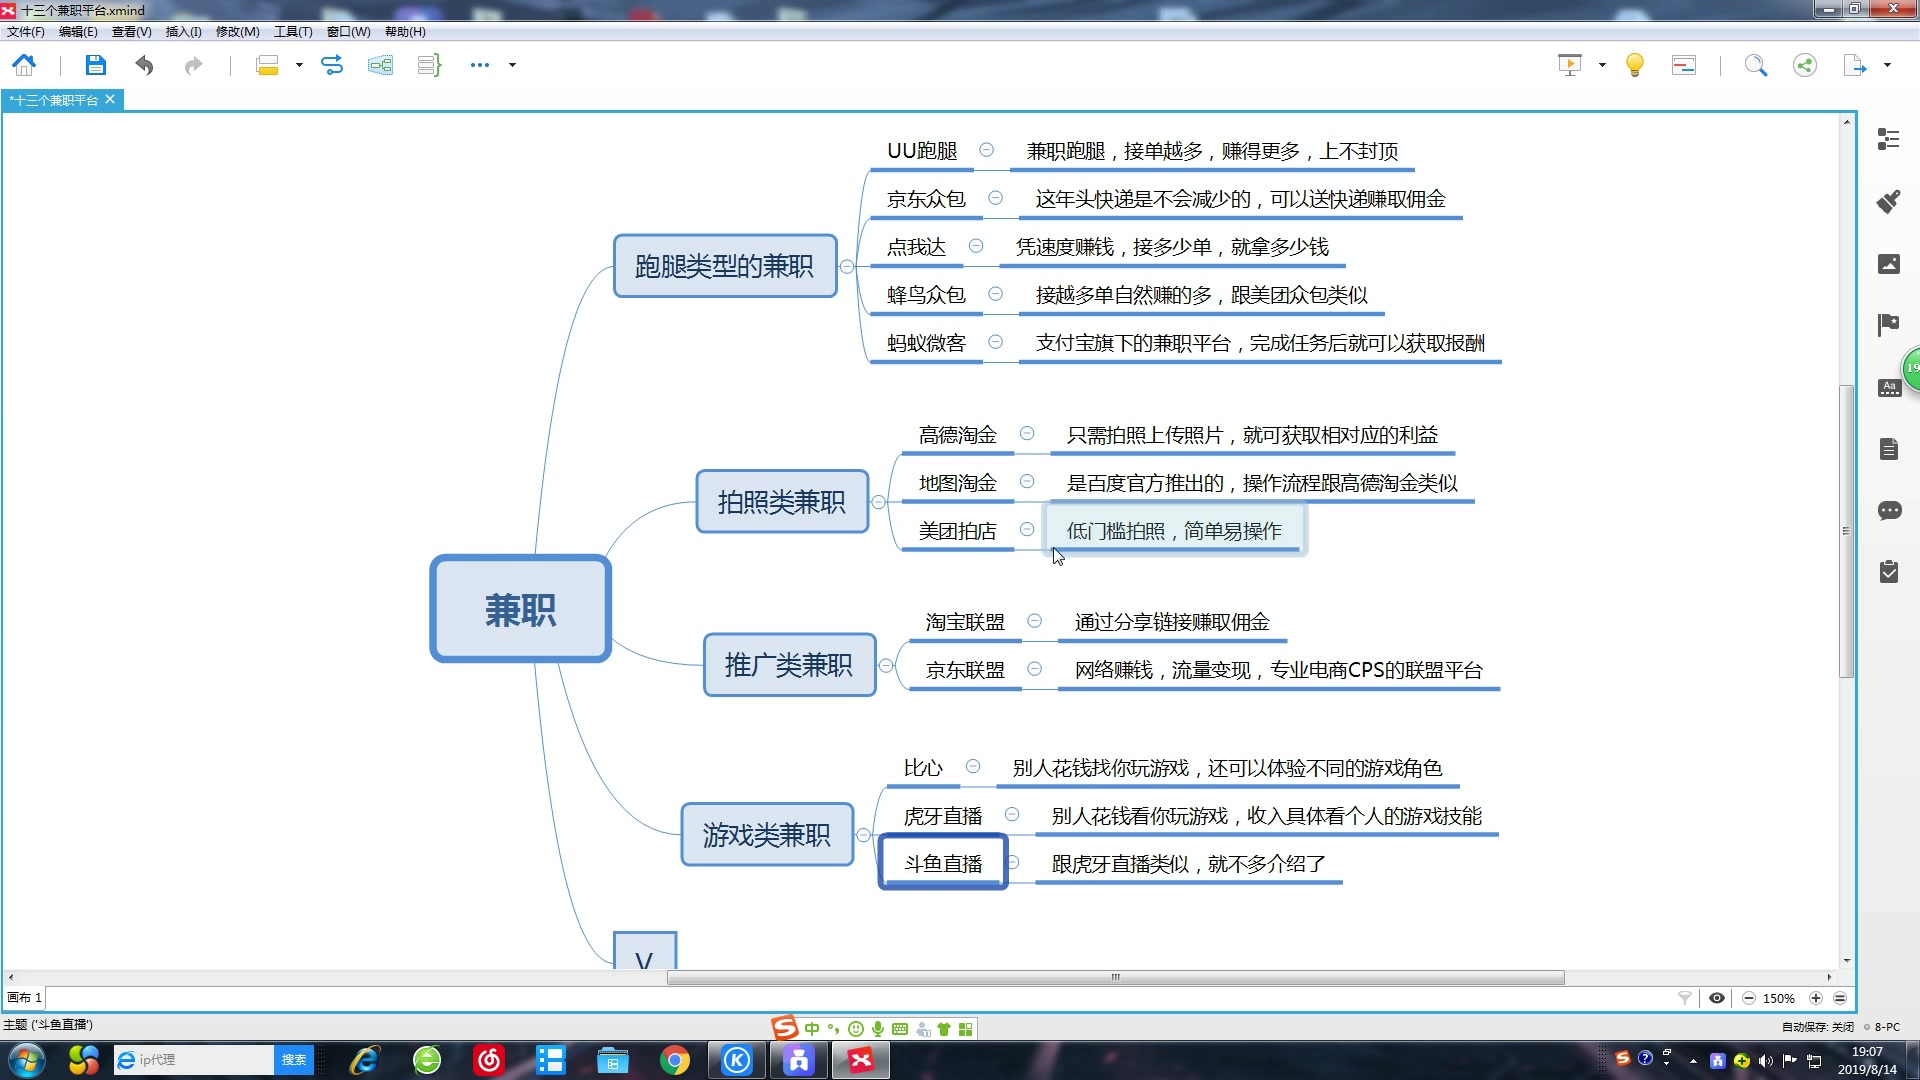The image size is (1920, 1080).
Task: Open the Windows Start button
Action: click(x=26, y=1060)
